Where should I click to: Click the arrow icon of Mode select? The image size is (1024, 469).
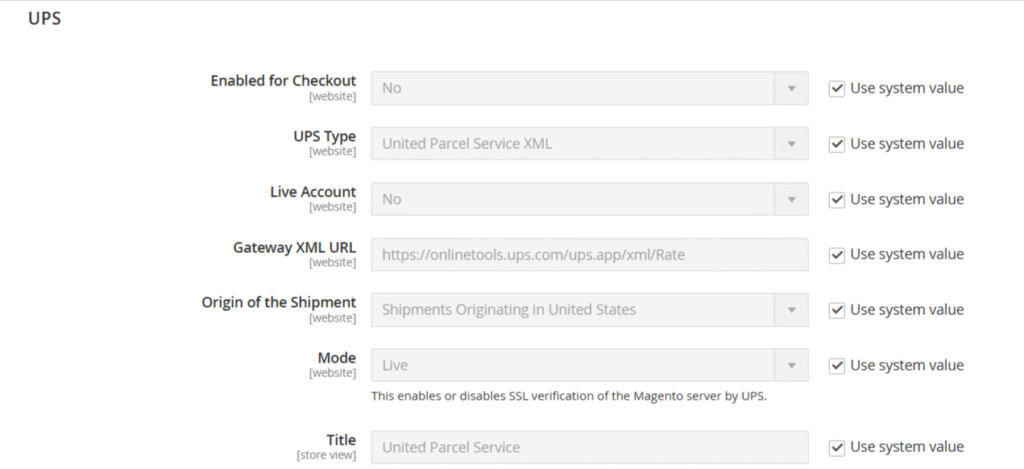coord(791,365)
